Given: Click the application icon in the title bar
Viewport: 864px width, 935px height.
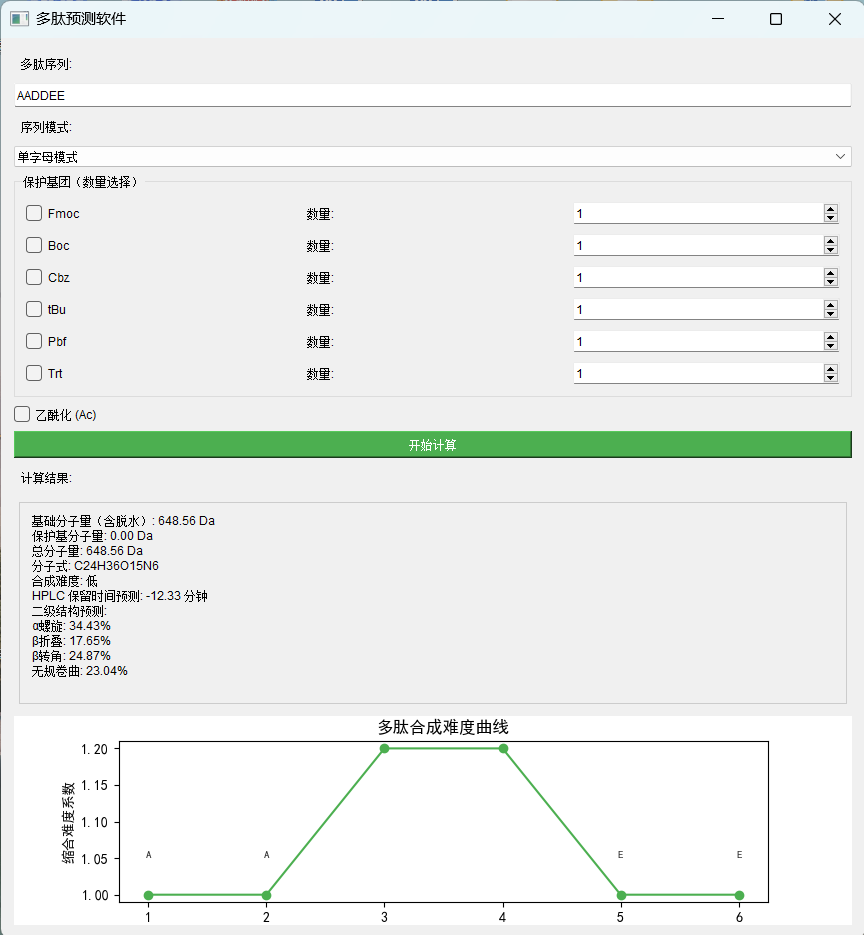Looking at the screenshot, I should click(19, 18).
